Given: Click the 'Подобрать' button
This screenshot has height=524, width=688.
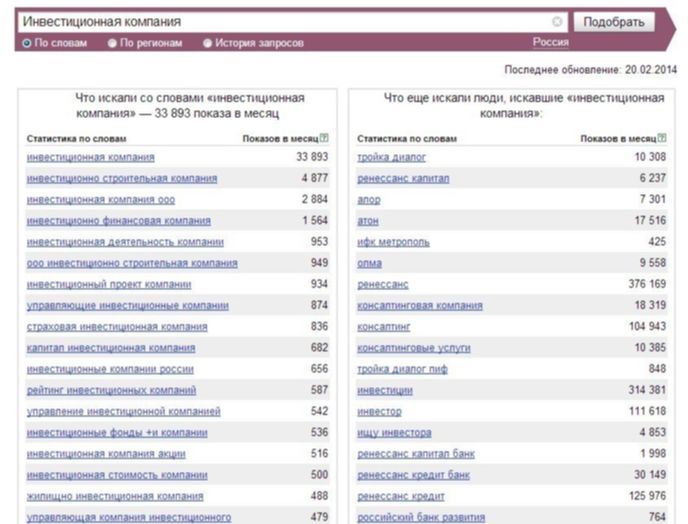Looking at the screenshot, I should coord(614,22).
